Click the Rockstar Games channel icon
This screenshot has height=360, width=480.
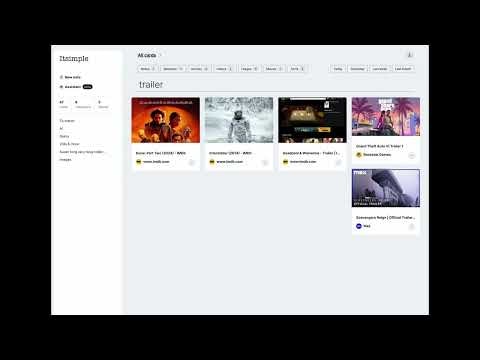359,155
